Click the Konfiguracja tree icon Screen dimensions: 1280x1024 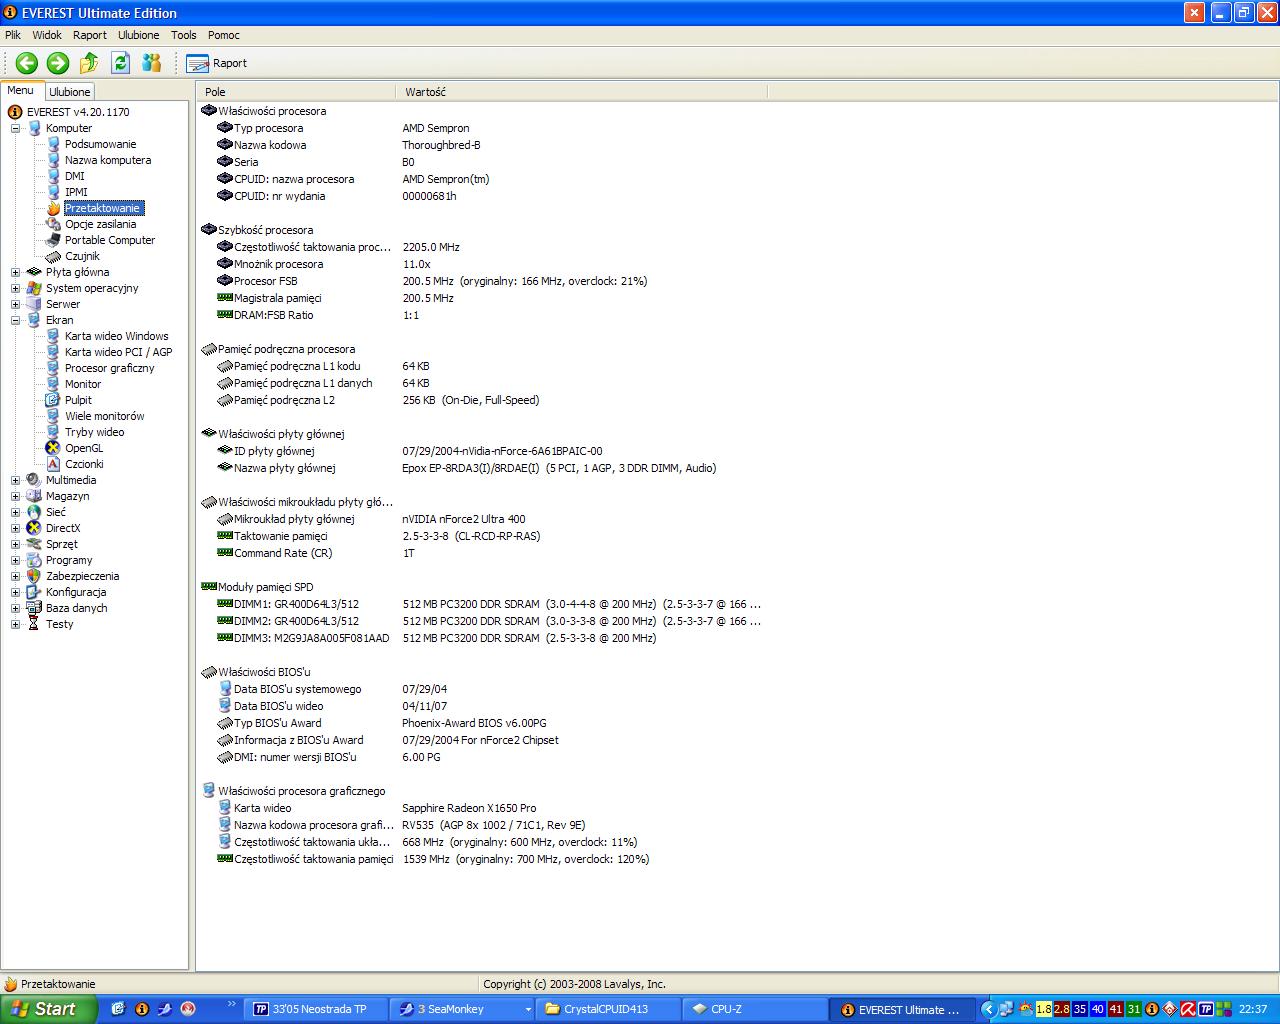(x=34, y=592)
